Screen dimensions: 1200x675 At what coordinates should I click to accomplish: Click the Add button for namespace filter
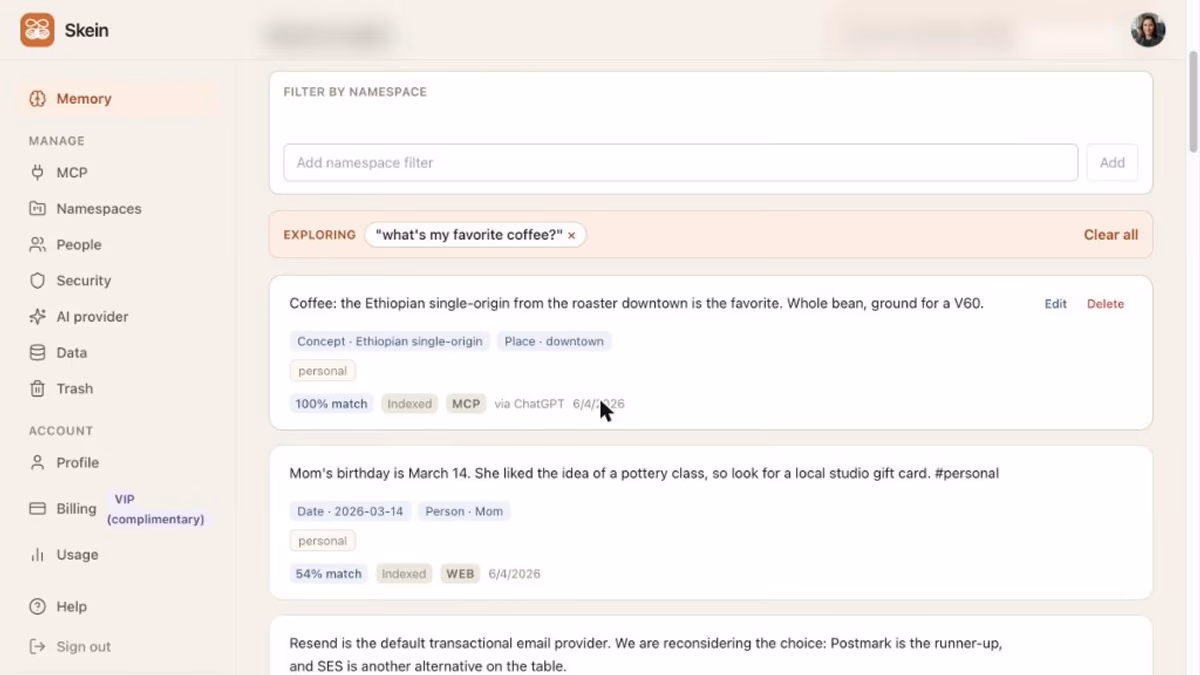point(1112,163)
